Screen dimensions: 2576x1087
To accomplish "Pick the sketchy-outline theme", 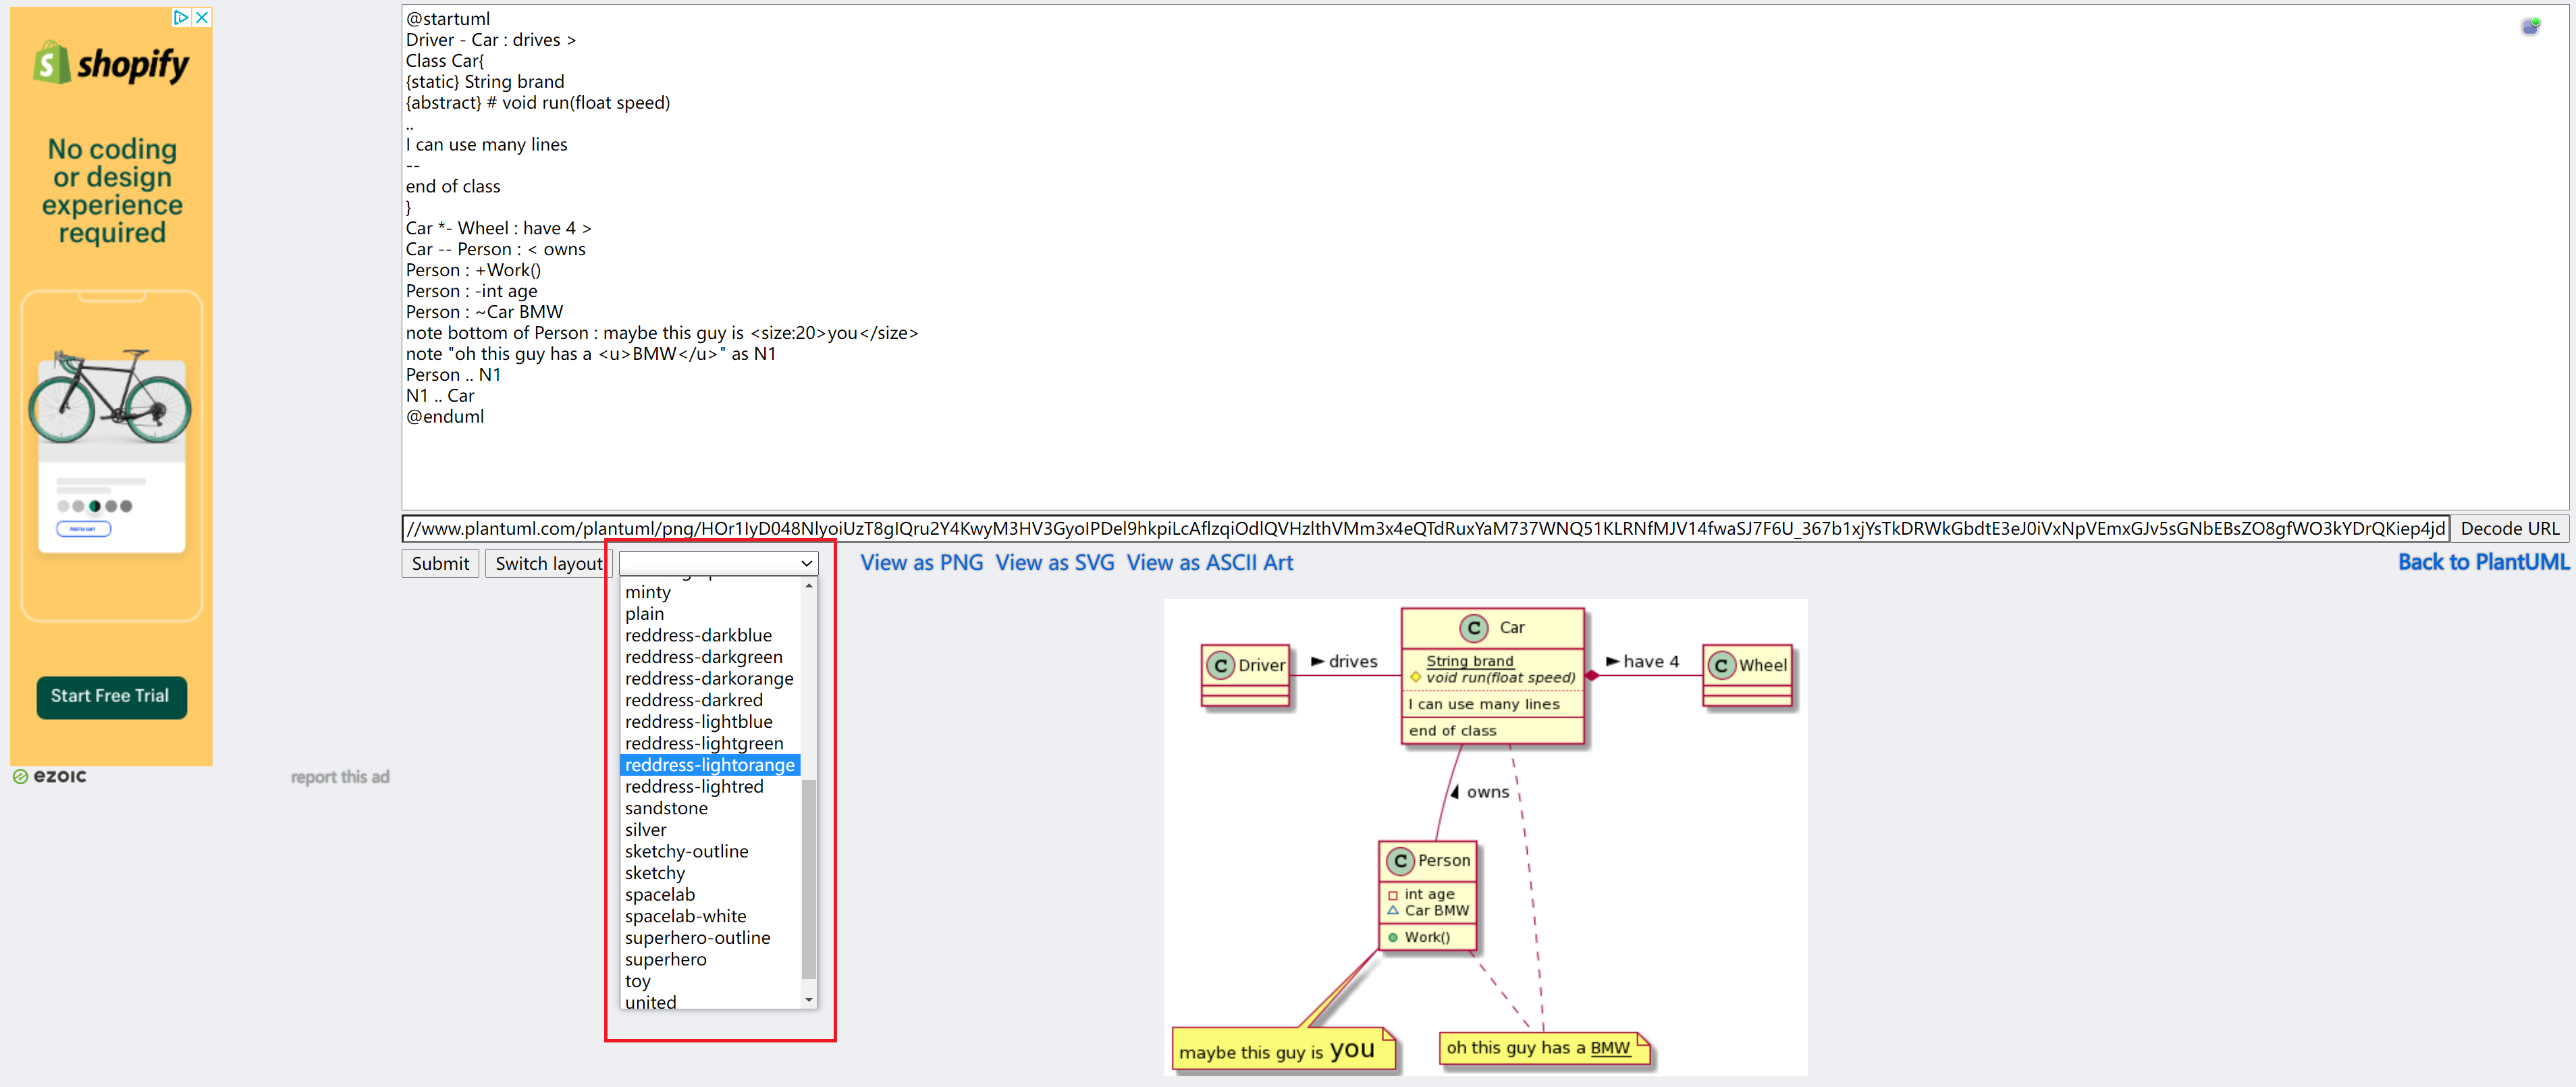I will pyautogui.click(x=686, y=851).
